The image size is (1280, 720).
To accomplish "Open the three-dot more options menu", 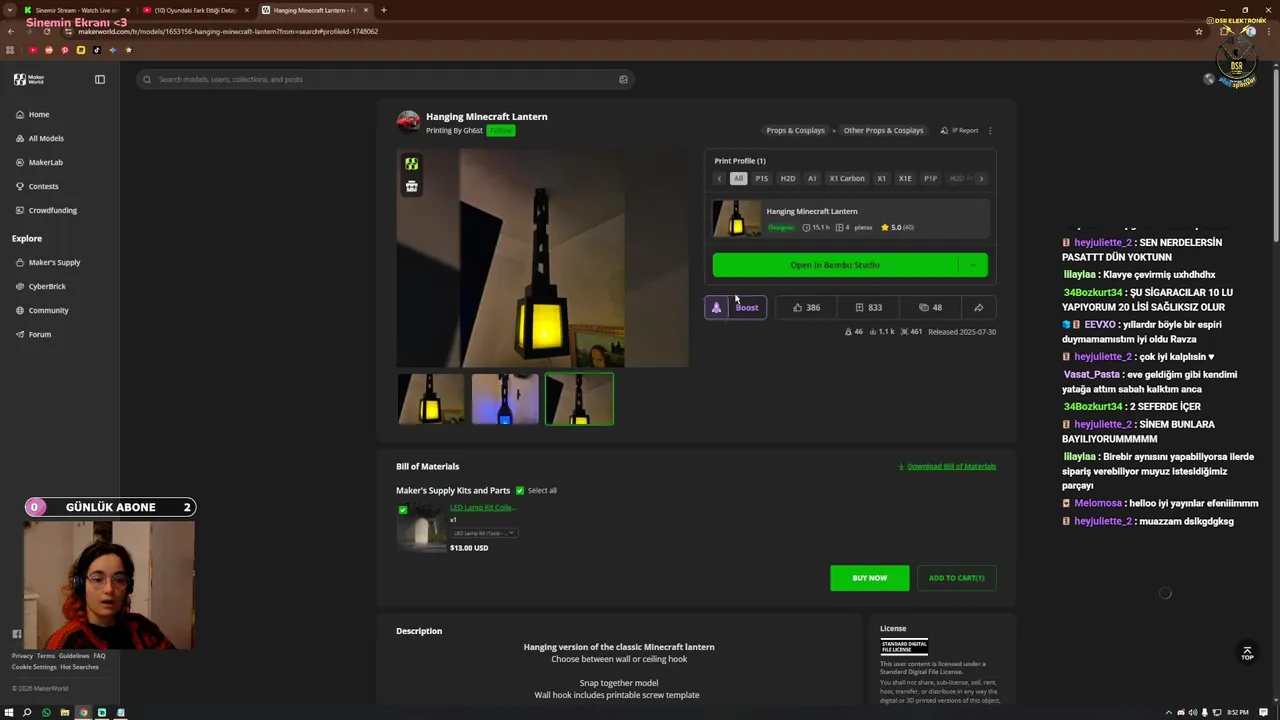I will tap(990, 130).
